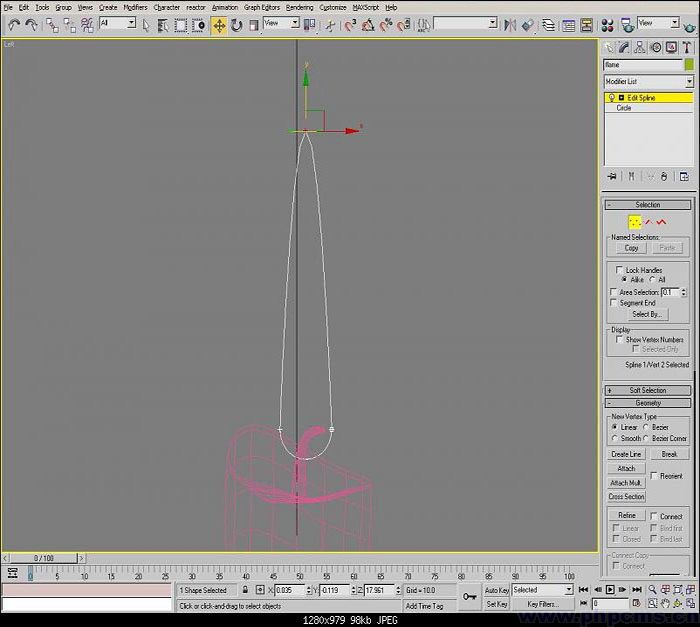Click the Attach button

[626, 468]
